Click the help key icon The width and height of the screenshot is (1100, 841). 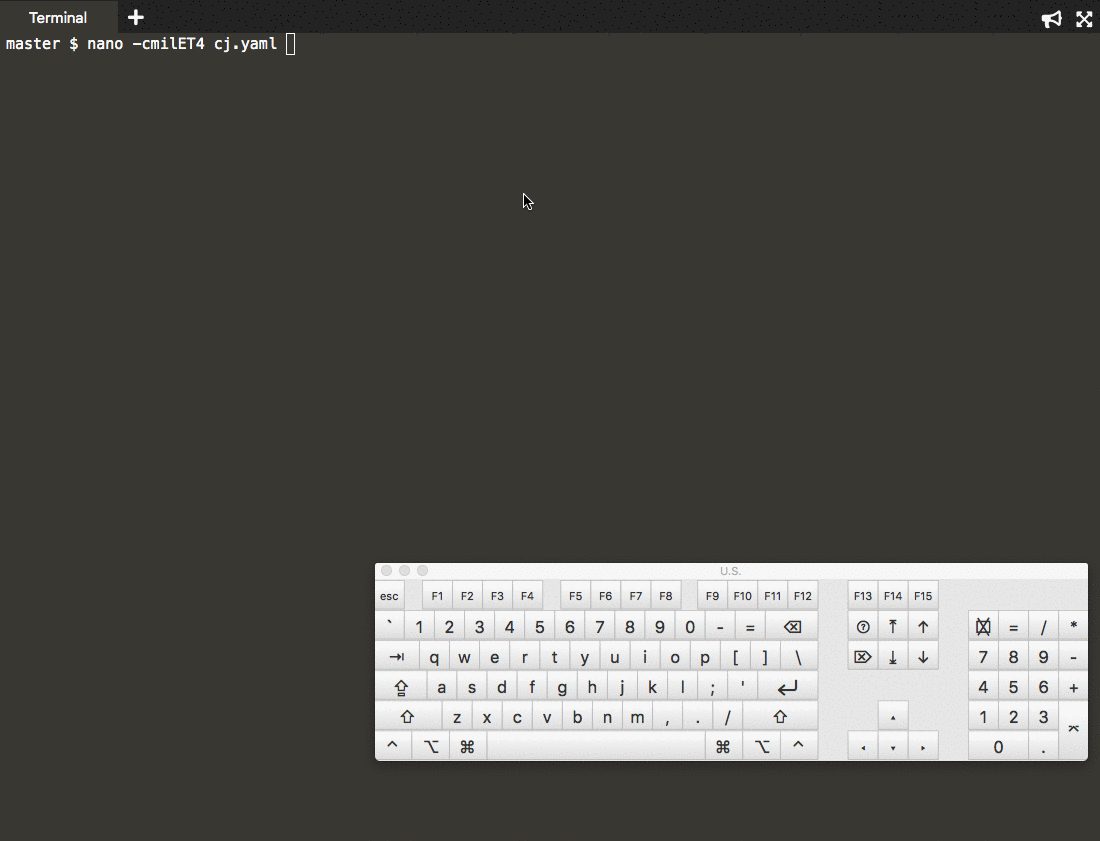point(863,627)
